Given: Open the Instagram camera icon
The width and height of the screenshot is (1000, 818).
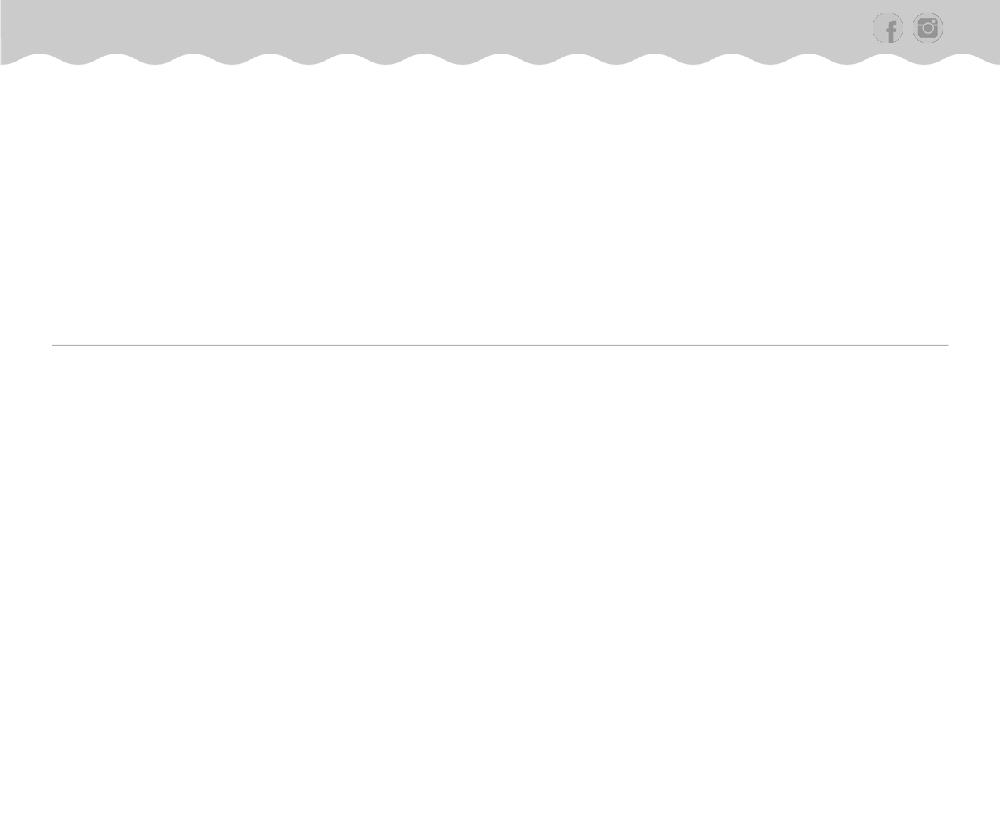Looking at the screenshot, I should click(928, 28).
